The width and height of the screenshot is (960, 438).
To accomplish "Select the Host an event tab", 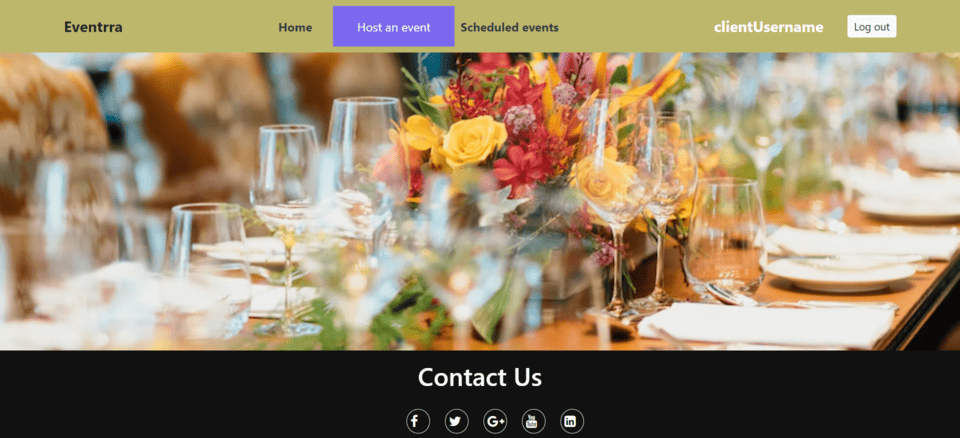I will 394,26.
